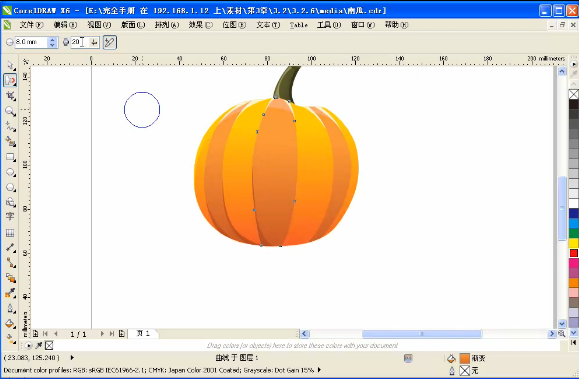Select the active Shape/Smear tool in toolbox
Image resolution: width=579 pixels, height=379 pixels.
10,80
